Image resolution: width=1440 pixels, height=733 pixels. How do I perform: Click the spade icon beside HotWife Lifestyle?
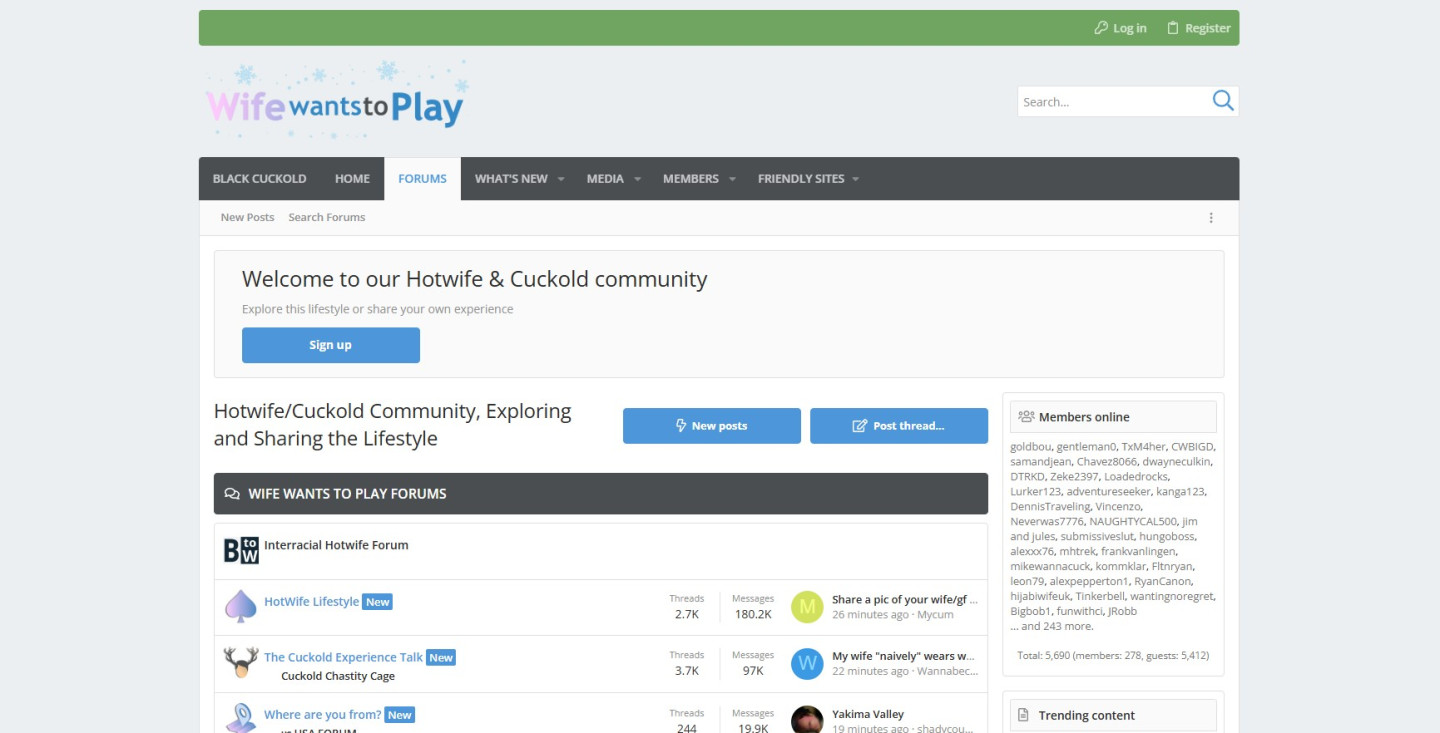coord(240,606)
